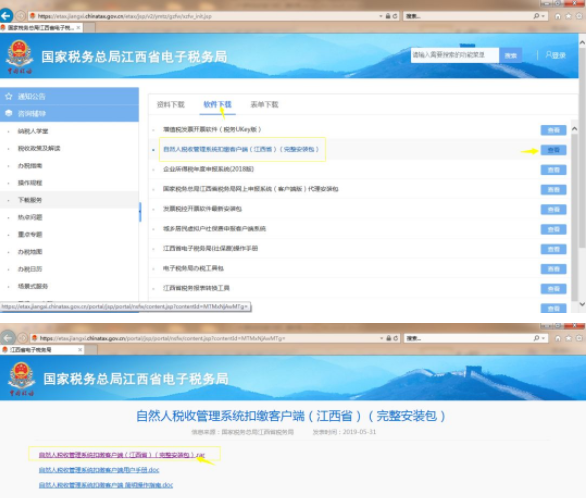Image resolution: width=587 pixels, height=498 pixels.
Task: Click the Favorites star in the bottom browser window
Action: coord(568,338)
